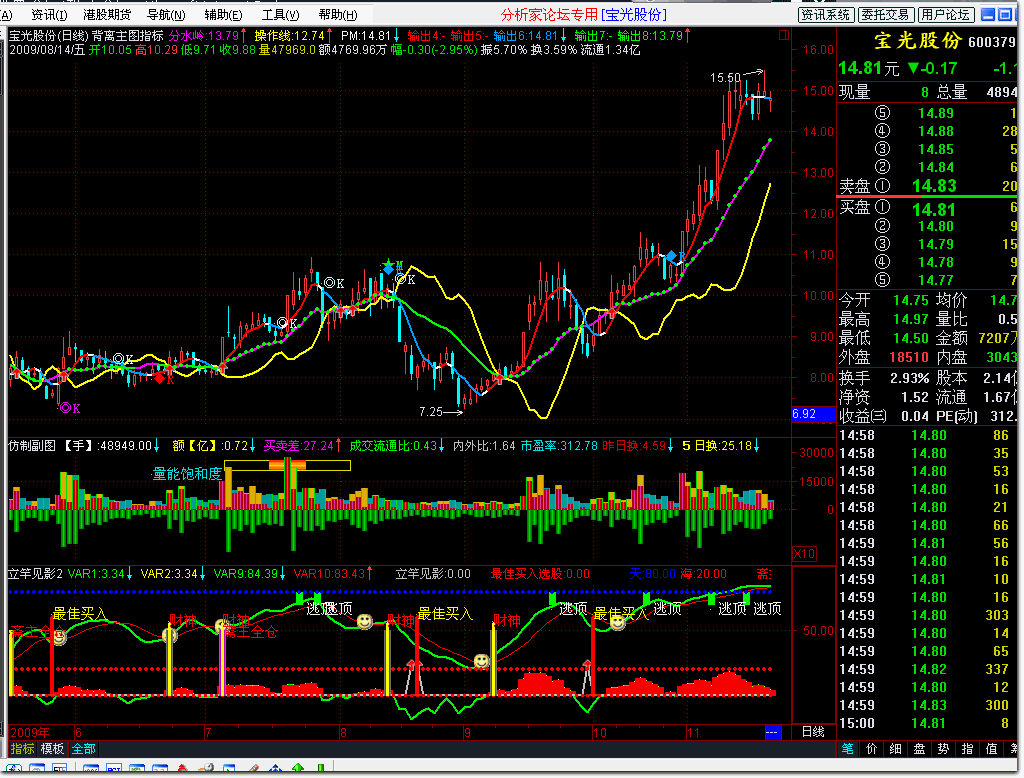This screenshot has width=1024, height=778.
Task: Click the month 11 marker on the time axis
Action: pyautogui.click(x=693, y=732)
